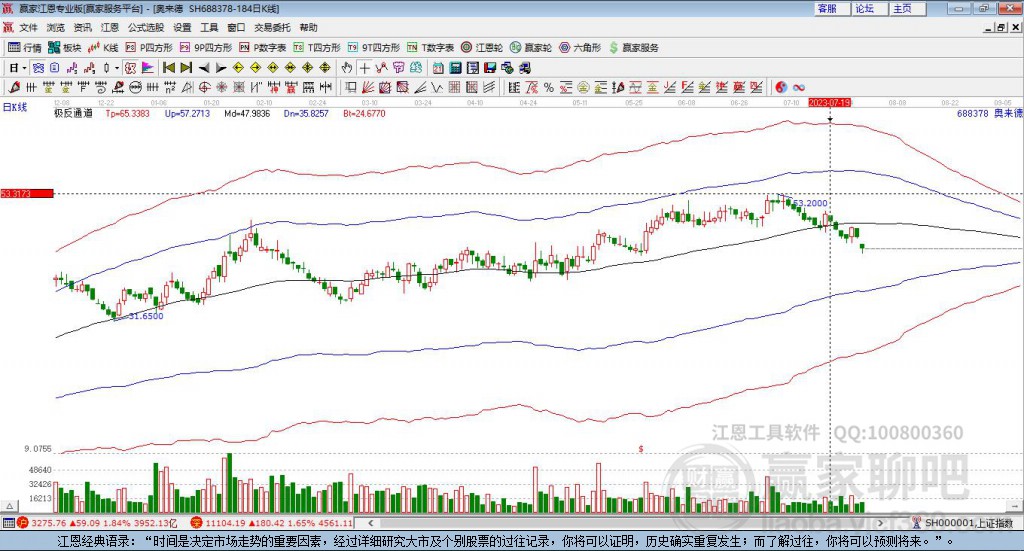Open 赢家服务 with the dollar icon
Viewport: 1024px width, 551px height.
(633, 48)
